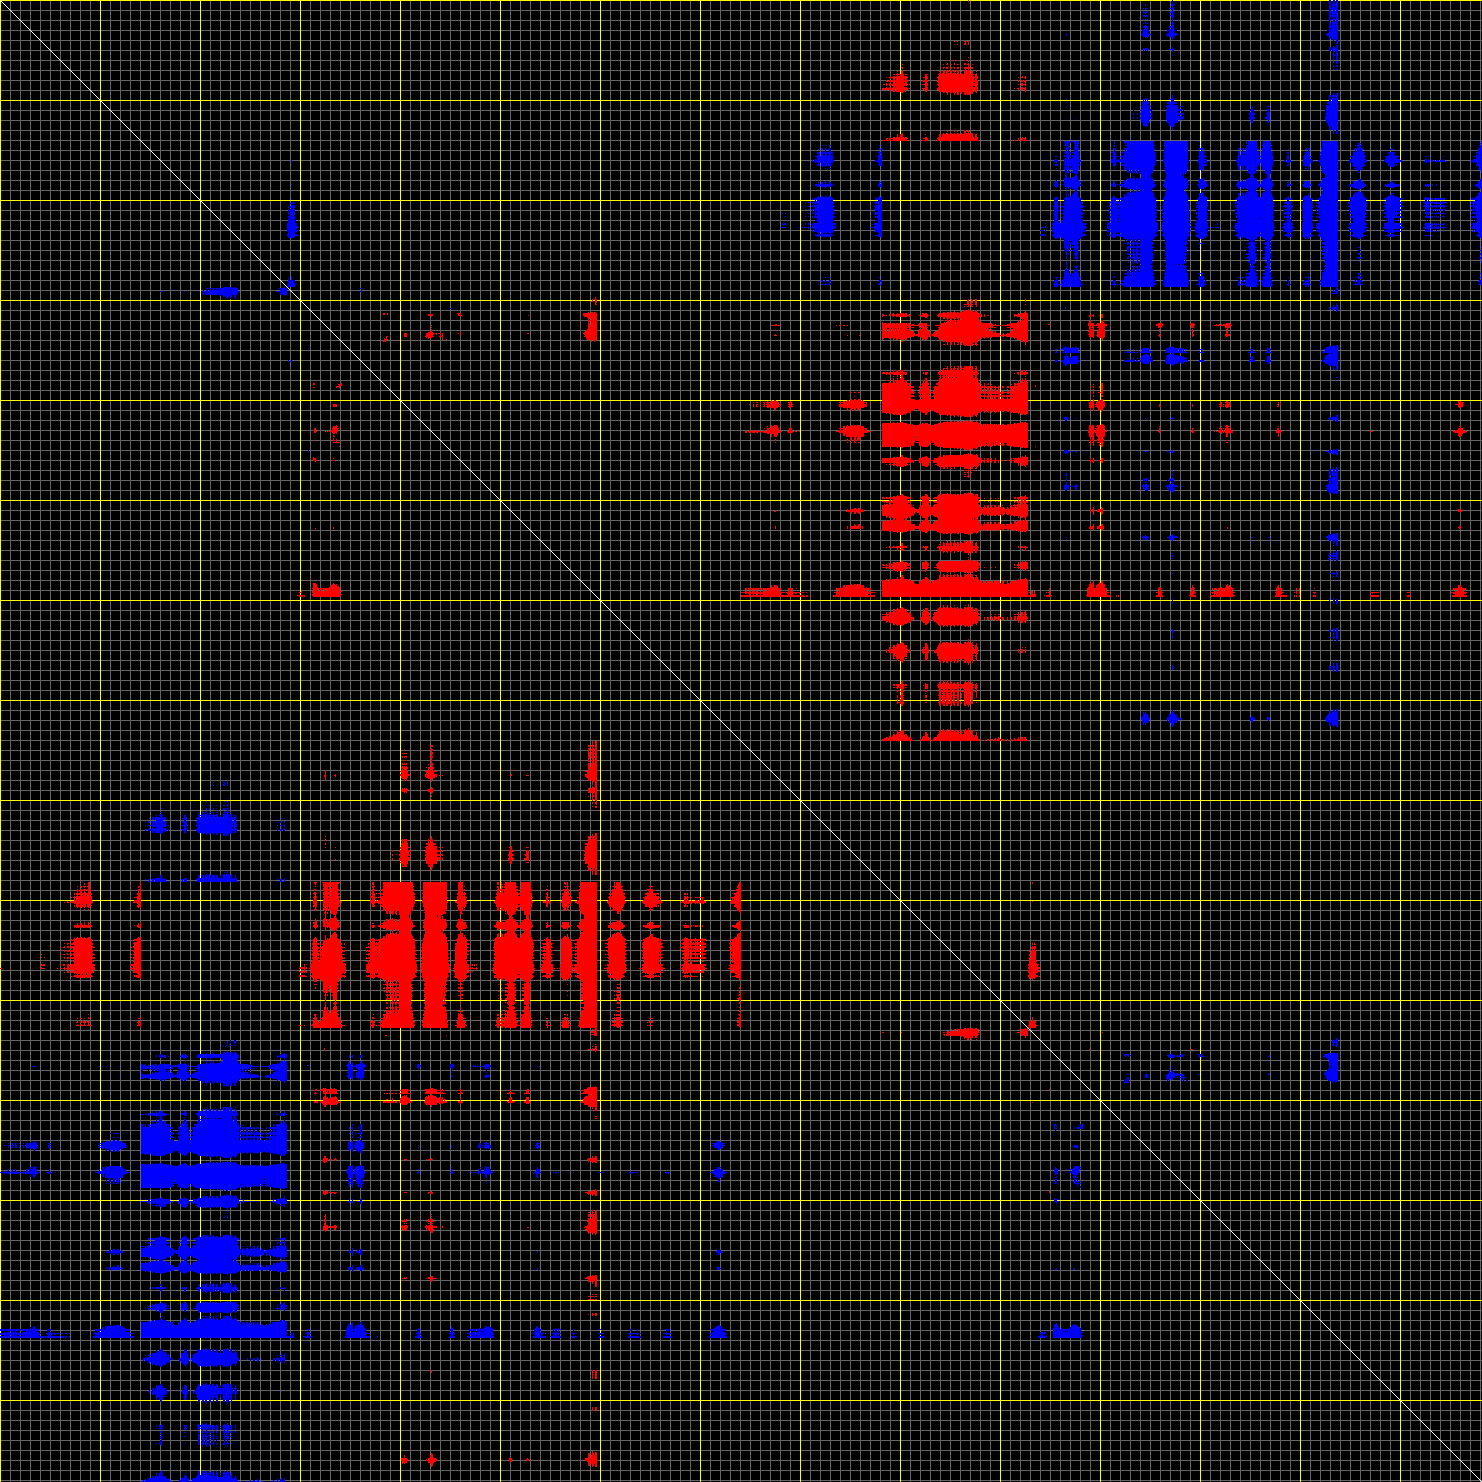Image resolution: width=1482 pixels, height=1482 pixels.
Task: Select the short blue horizontal smear left of the diagonal blue mark
Action: (221, 292)
